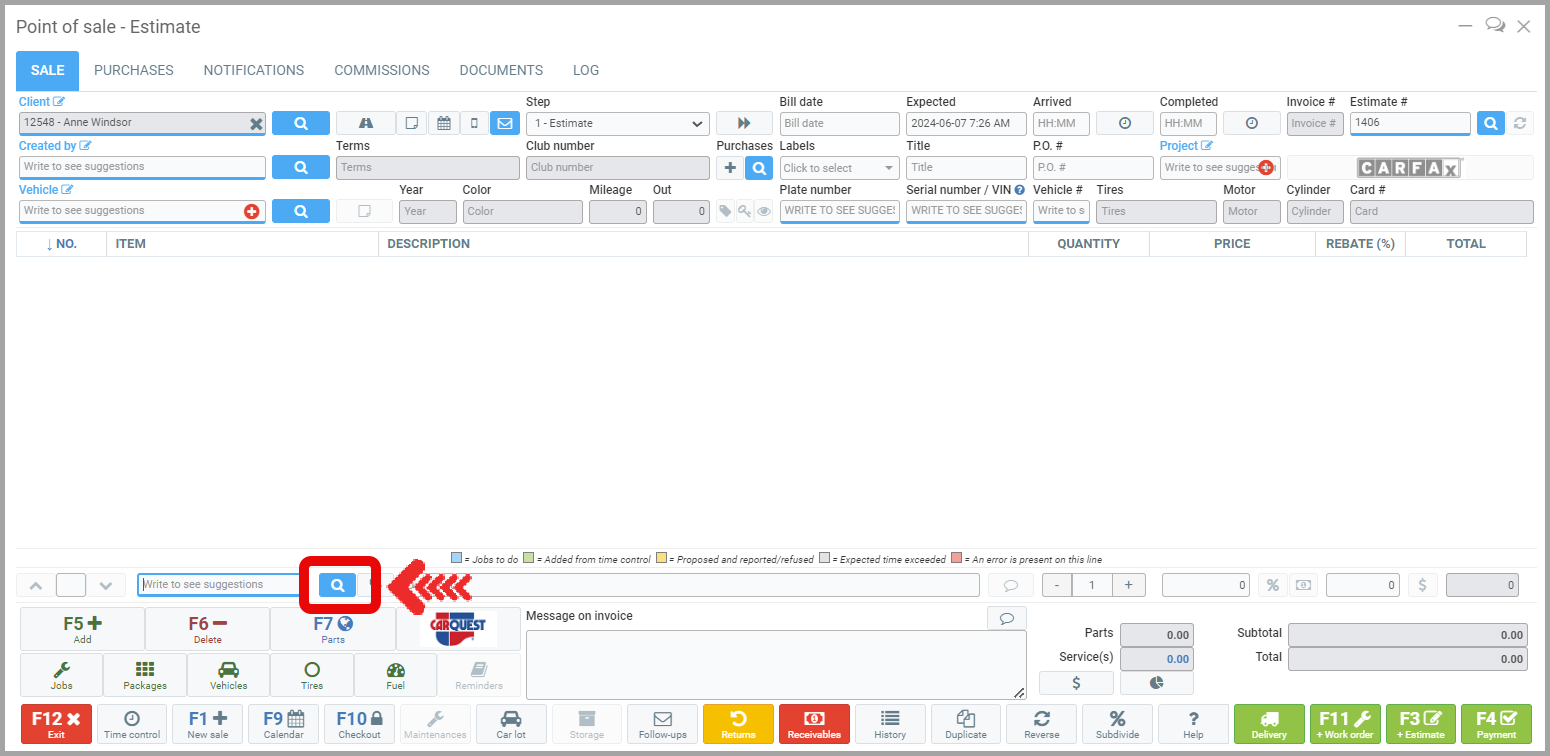This screenshot has height=756, width=1550.
Task: Toggle the client email envelope button
Action: pyautogui.click(x=505, y=123)
